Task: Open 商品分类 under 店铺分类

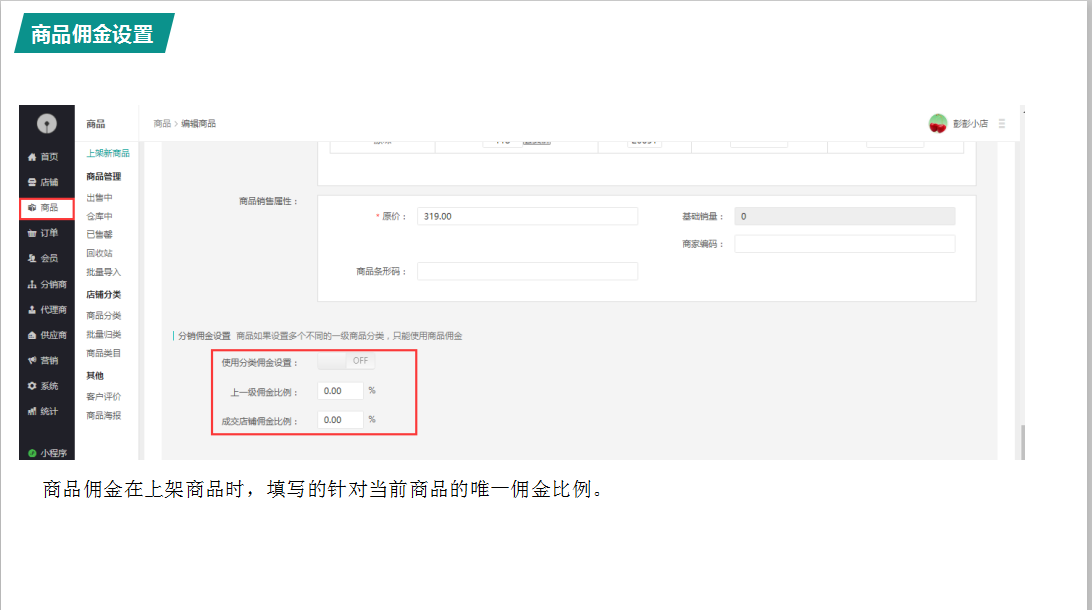Action: 104,315
